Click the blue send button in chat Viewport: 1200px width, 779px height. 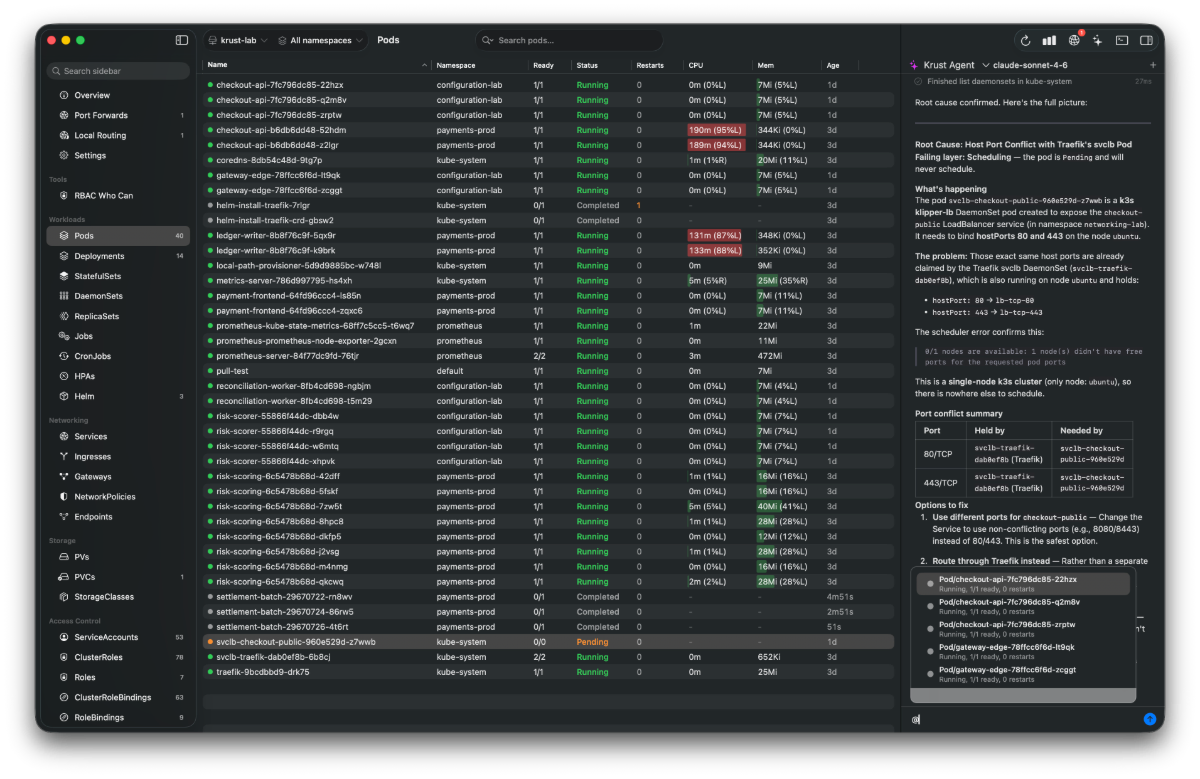[x=1150, y=719]
